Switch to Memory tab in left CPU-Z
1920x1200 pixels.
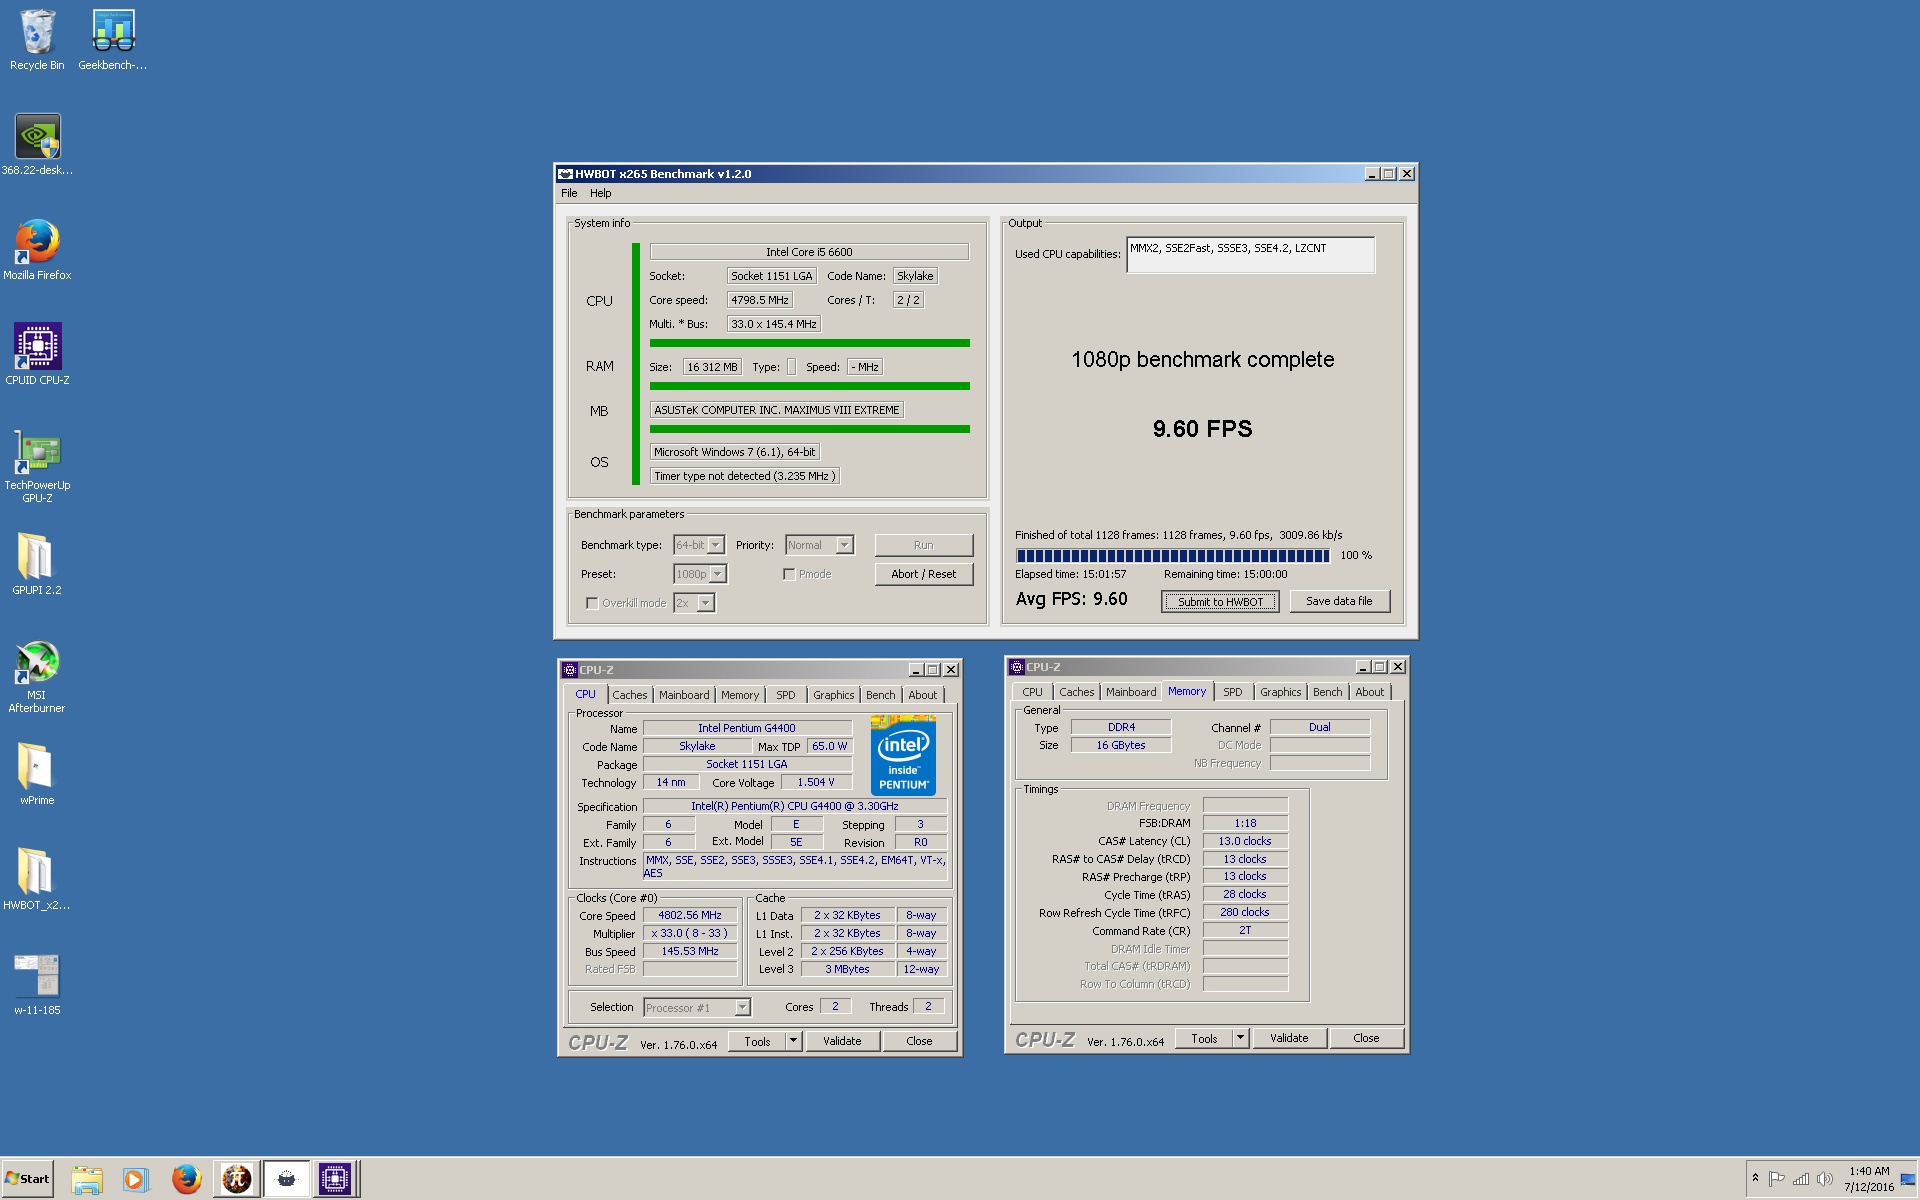pyautogui.click(x=740, y=695)
